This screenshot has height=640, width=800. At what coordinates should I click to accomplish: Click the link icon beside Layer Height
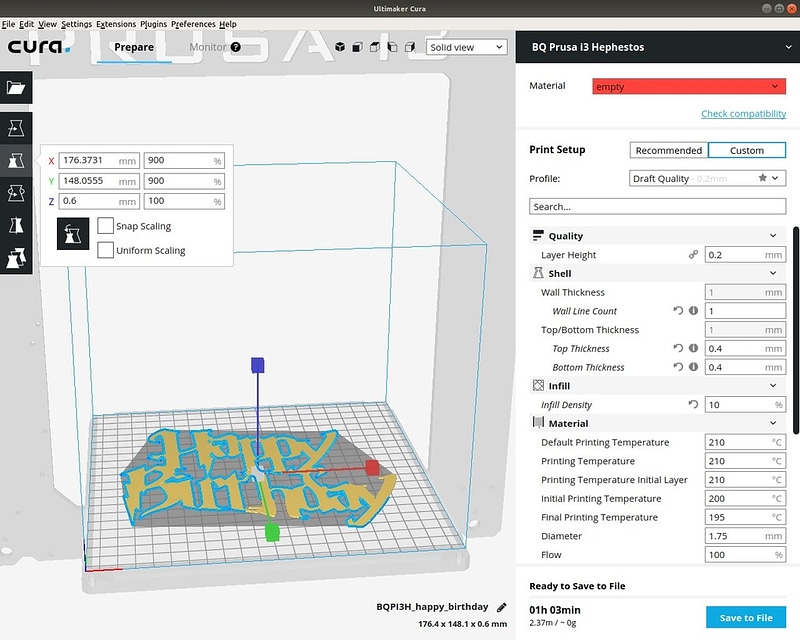693,254
